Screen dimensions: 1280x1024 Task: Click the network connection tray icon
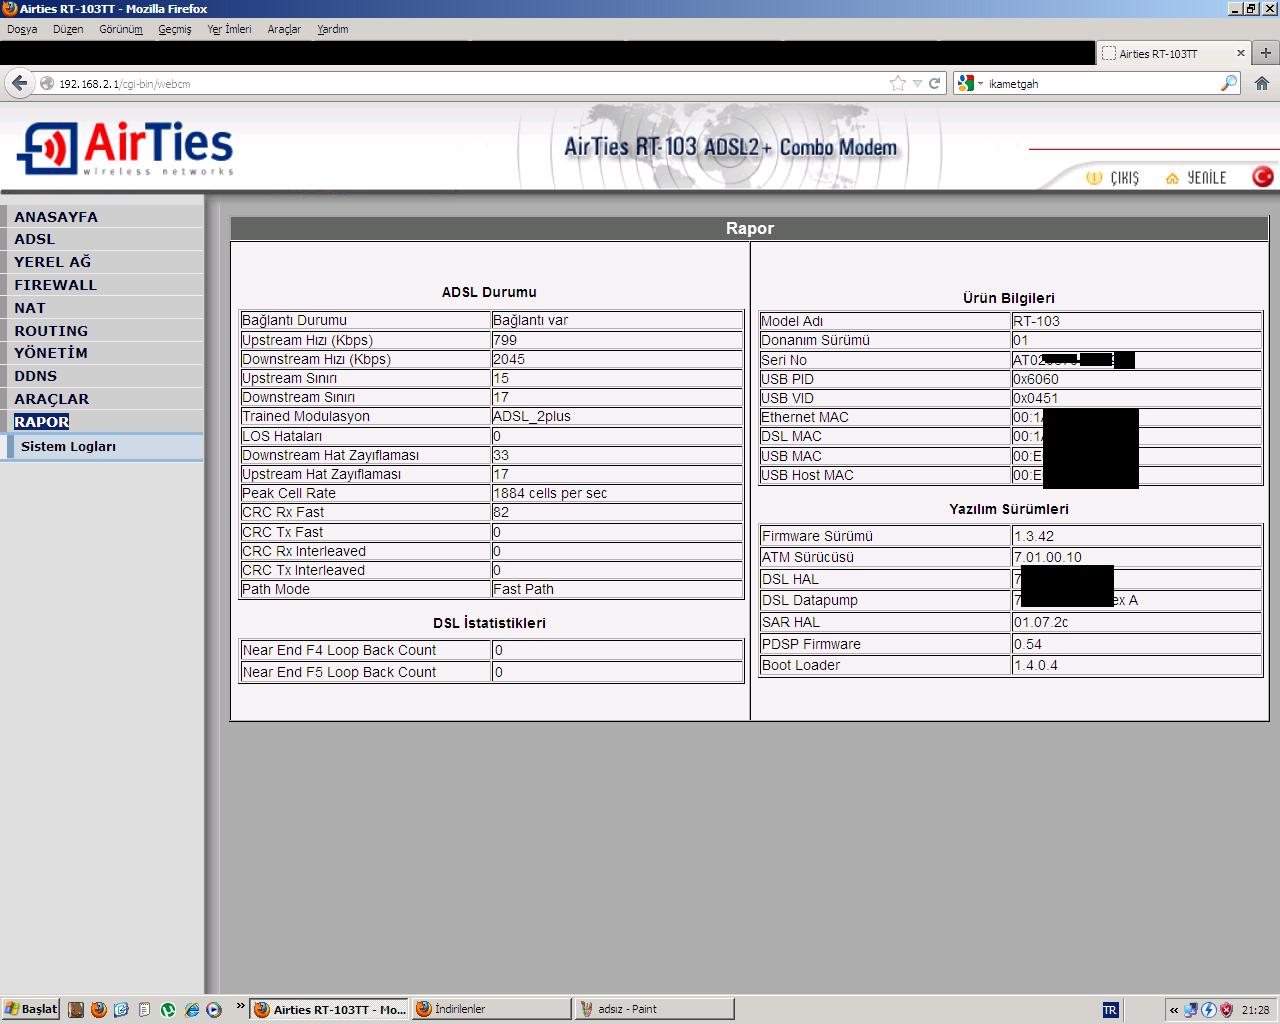click(1192, 1010)
